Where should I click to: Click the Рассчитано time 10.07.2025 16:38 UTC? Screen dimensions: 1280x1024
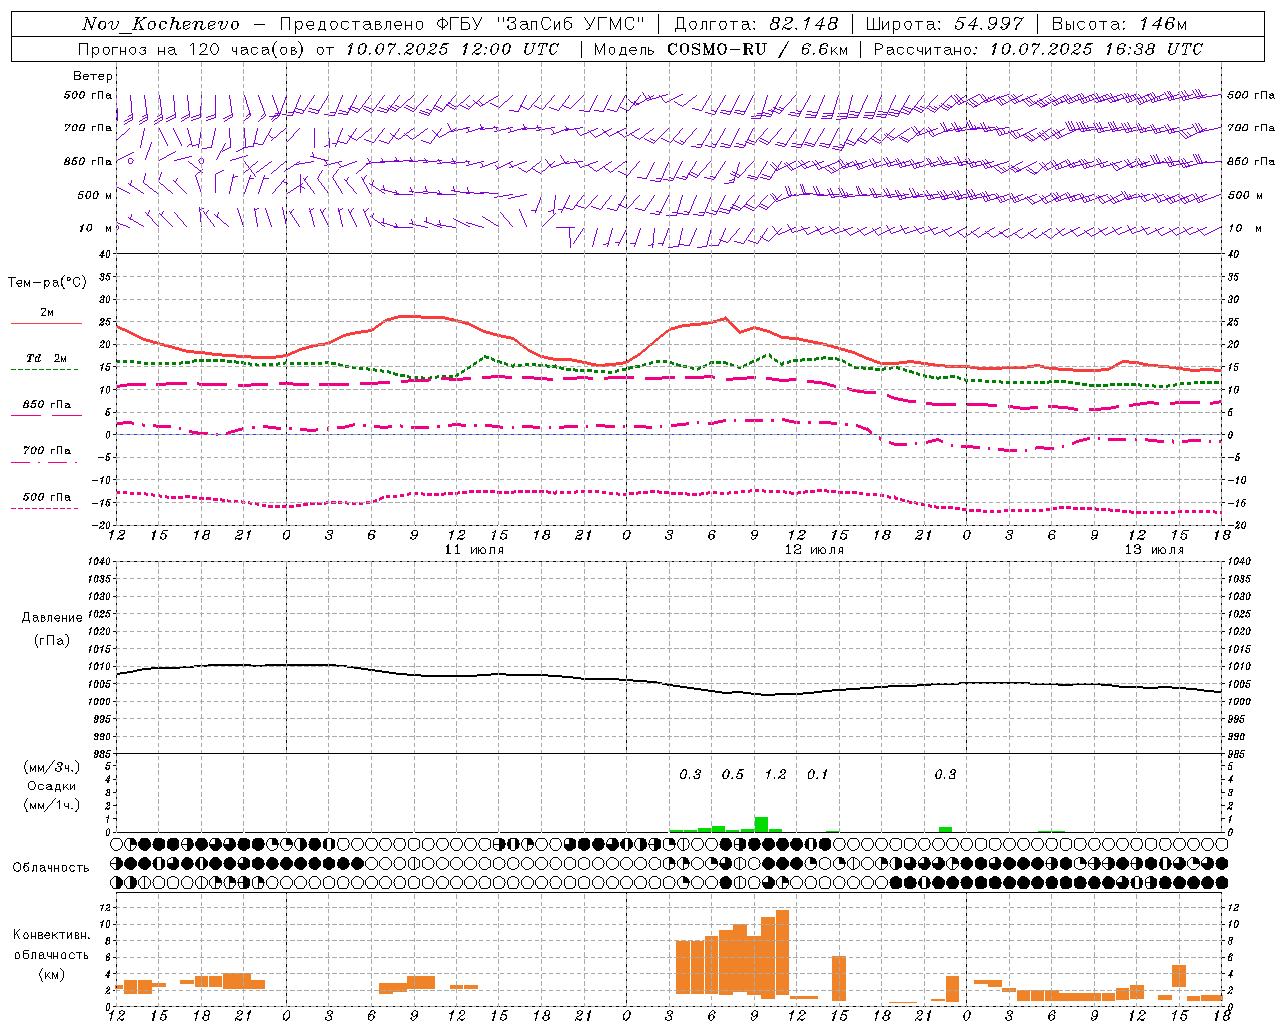(1096, 48)
